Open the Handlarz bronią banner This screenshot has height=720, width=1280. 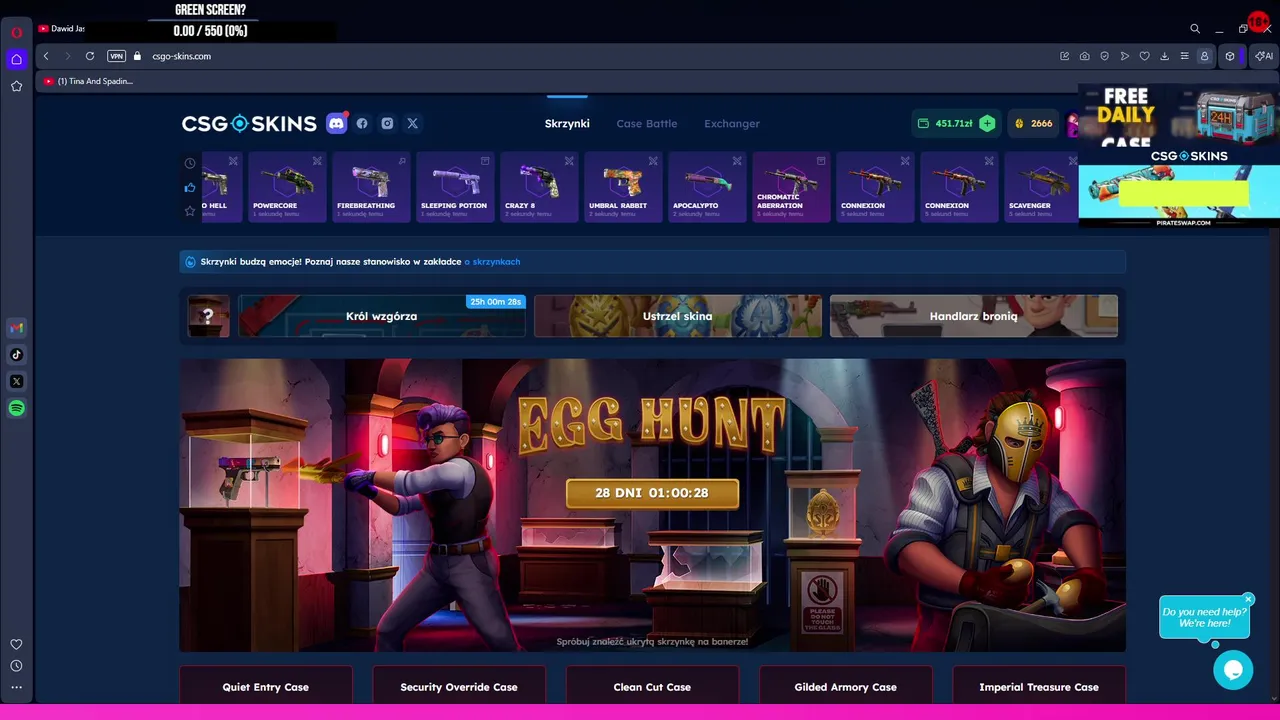coord(973,316)
